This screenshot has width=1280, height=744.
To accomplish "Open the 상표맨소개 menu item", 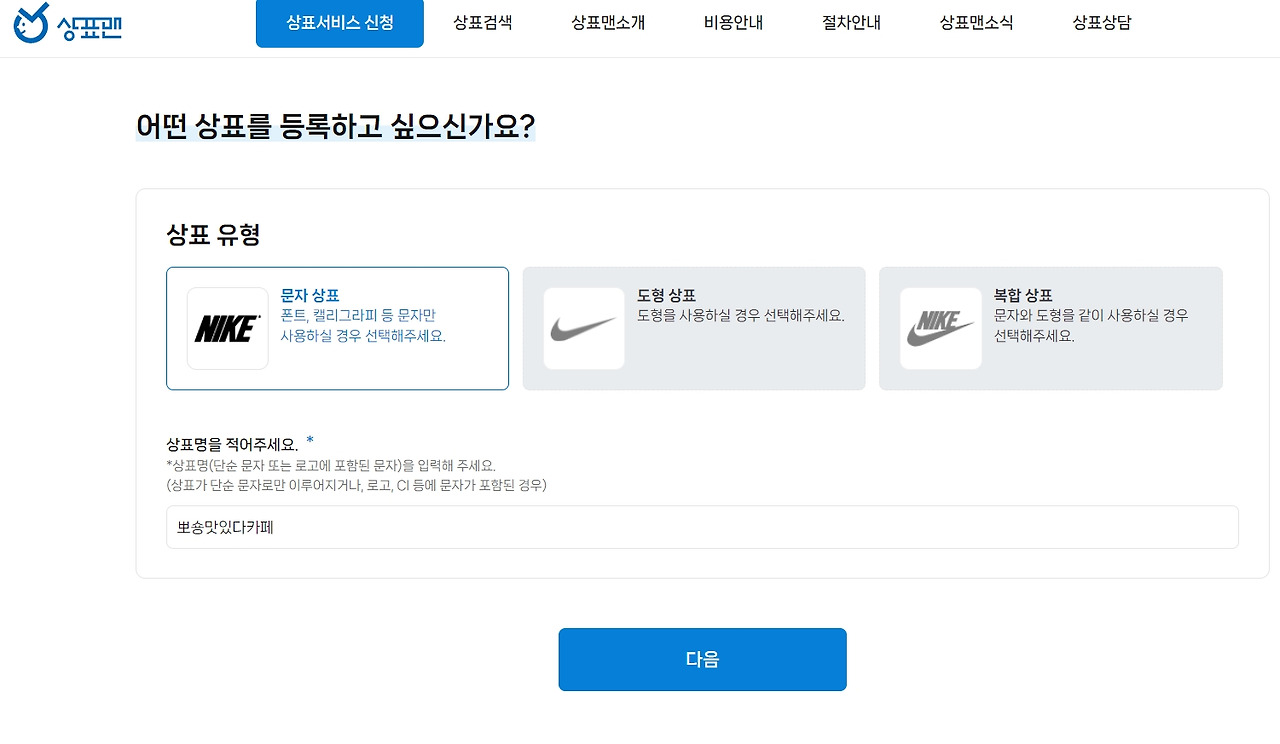I will pyautogui.click(x=608, y=23).
